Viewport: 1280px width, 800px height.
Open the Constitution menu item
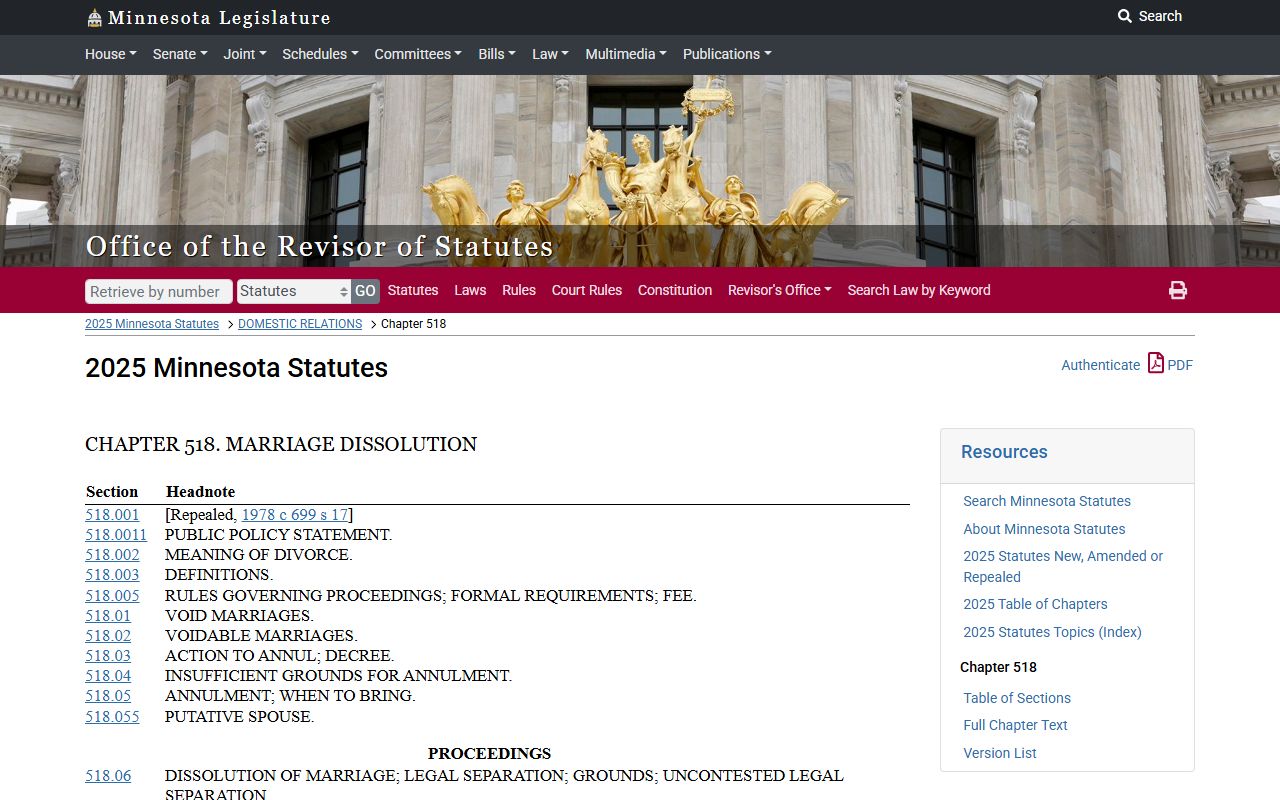675,290
